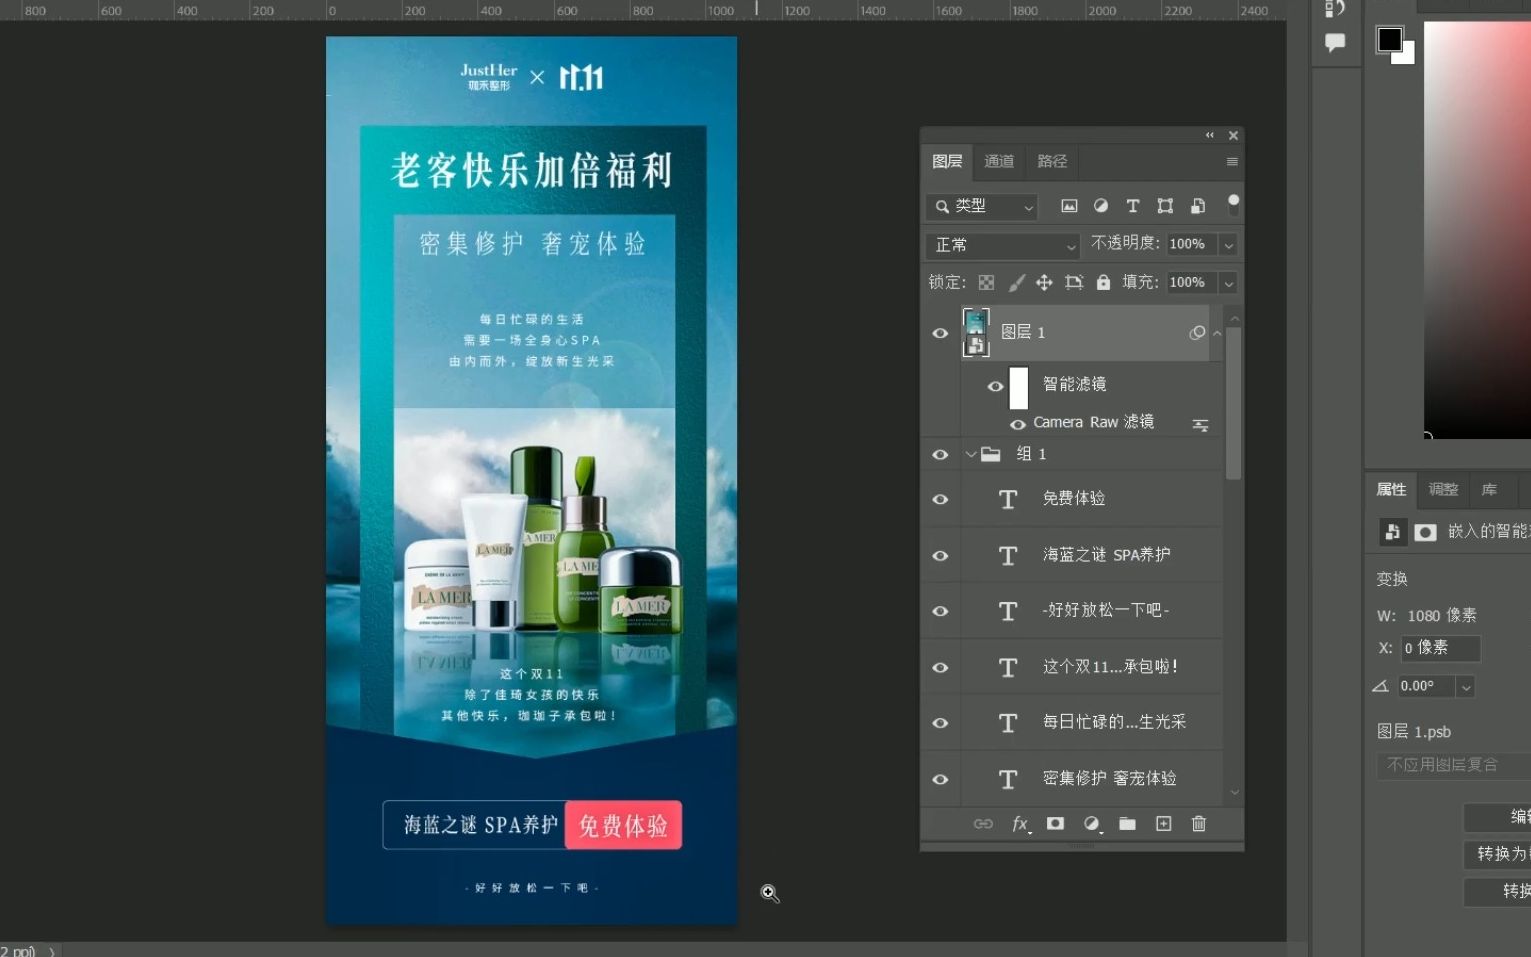Create a new group folder icon
1531x957 pixels.
1127,824
